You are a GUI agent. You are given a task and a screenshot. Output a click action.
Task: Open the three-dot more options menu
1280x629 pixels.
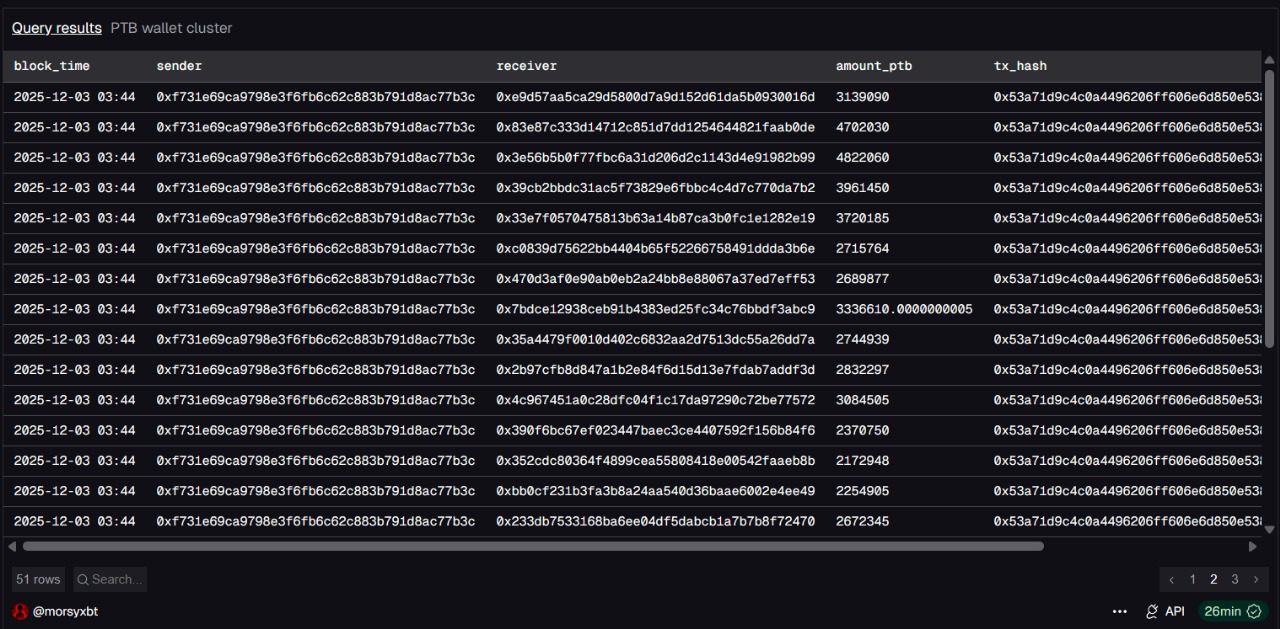pos(1120,611)
